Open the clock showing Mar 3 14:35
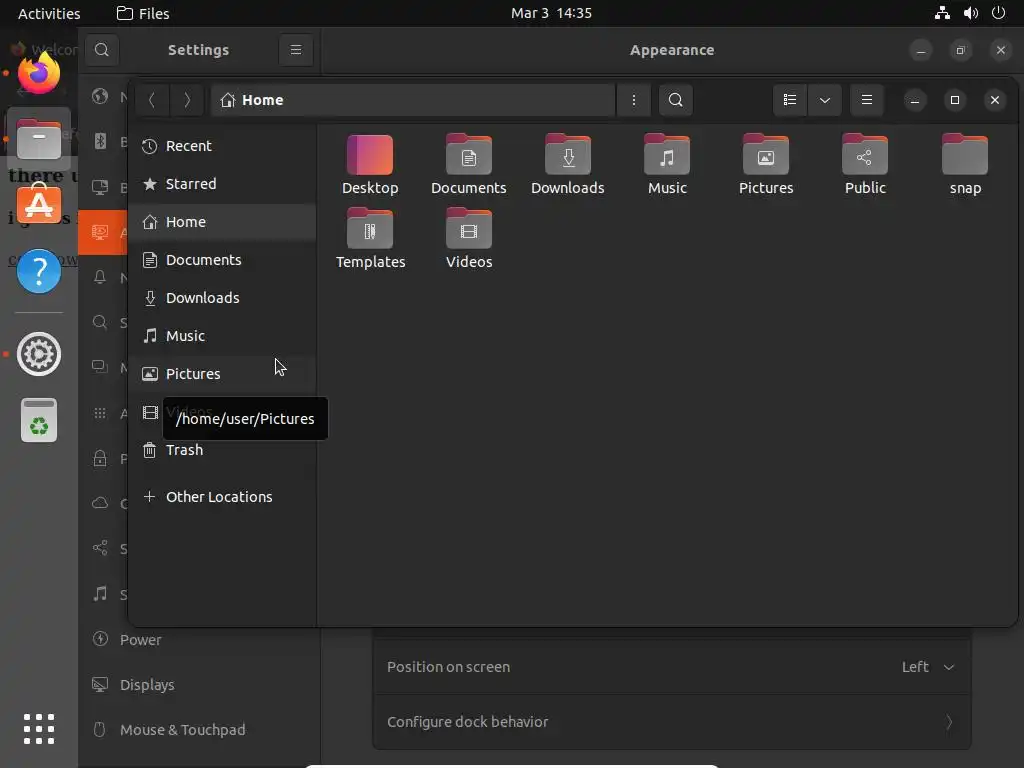The height and width of the screenshot is (768, 1024). click(551, 13)
